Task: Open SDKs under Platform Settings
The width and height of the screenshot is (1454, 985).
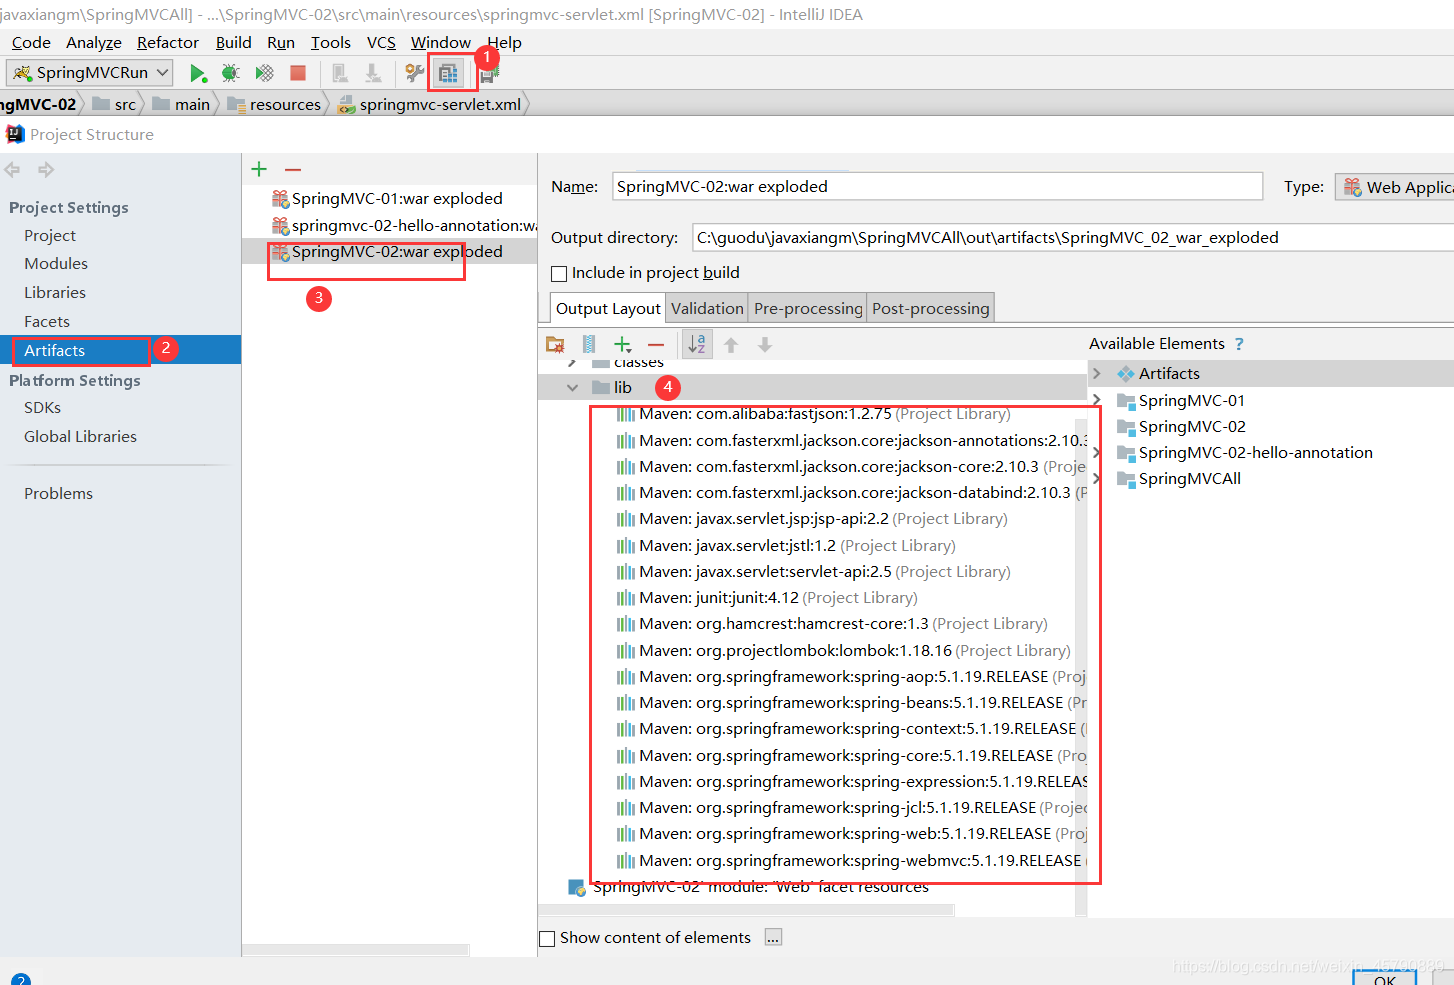Action: [x=43, y=407]
